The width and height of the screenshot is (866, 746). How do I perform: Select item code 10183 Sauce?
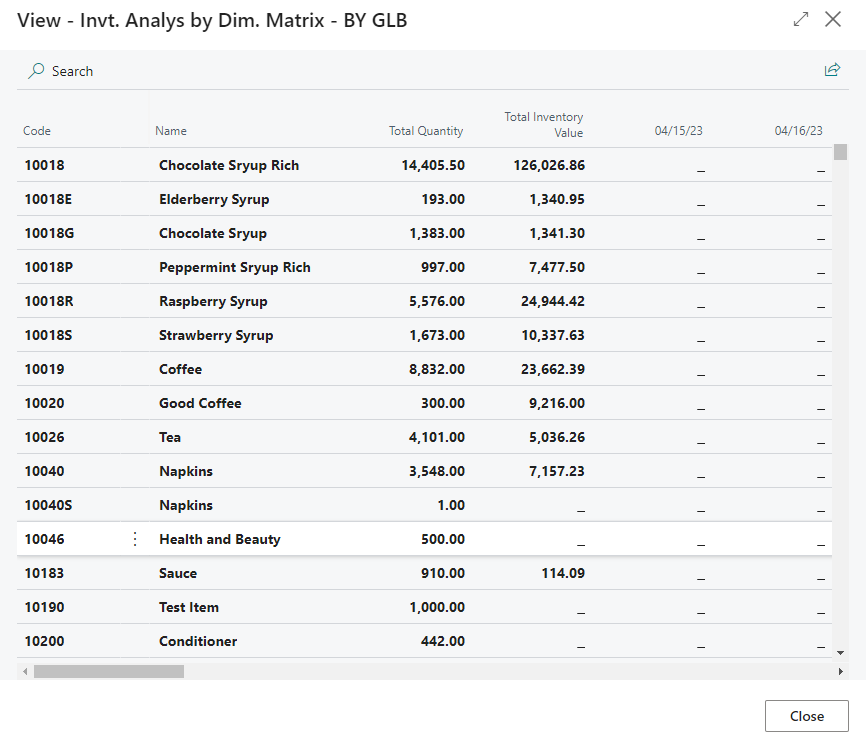pos(44,573)
